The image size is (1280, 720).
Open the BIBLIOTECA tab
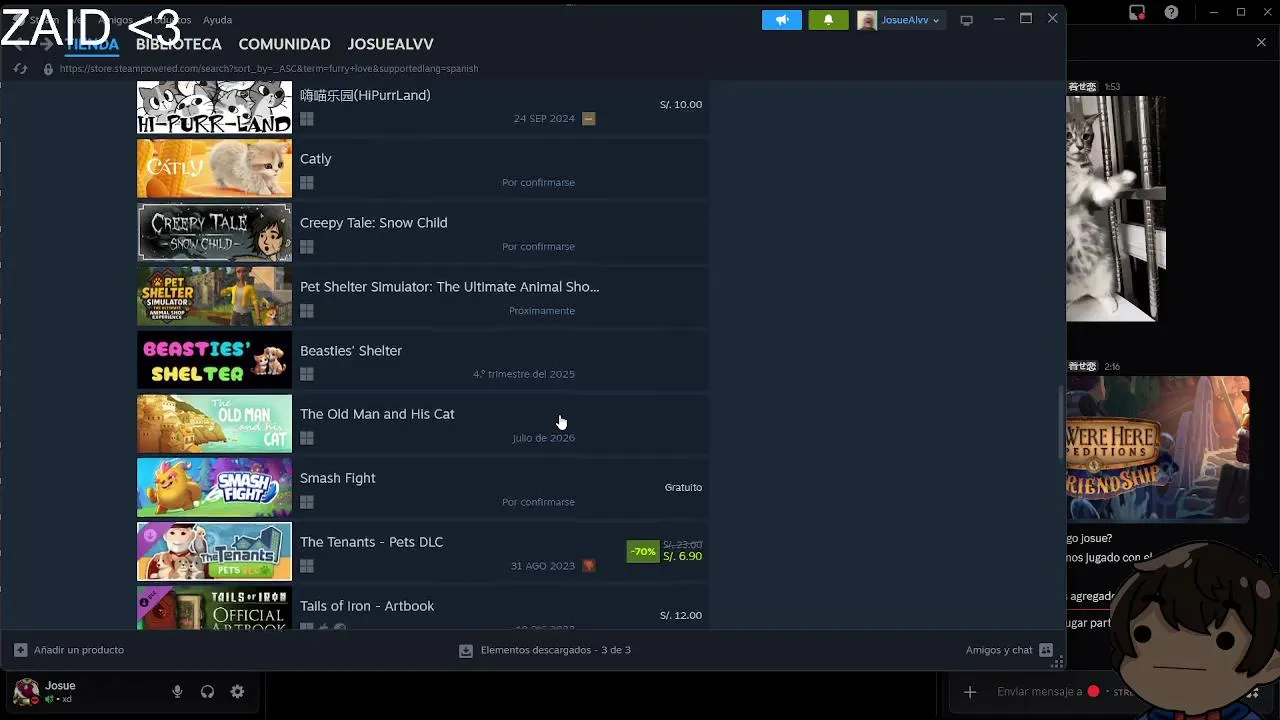click(179, 44)
